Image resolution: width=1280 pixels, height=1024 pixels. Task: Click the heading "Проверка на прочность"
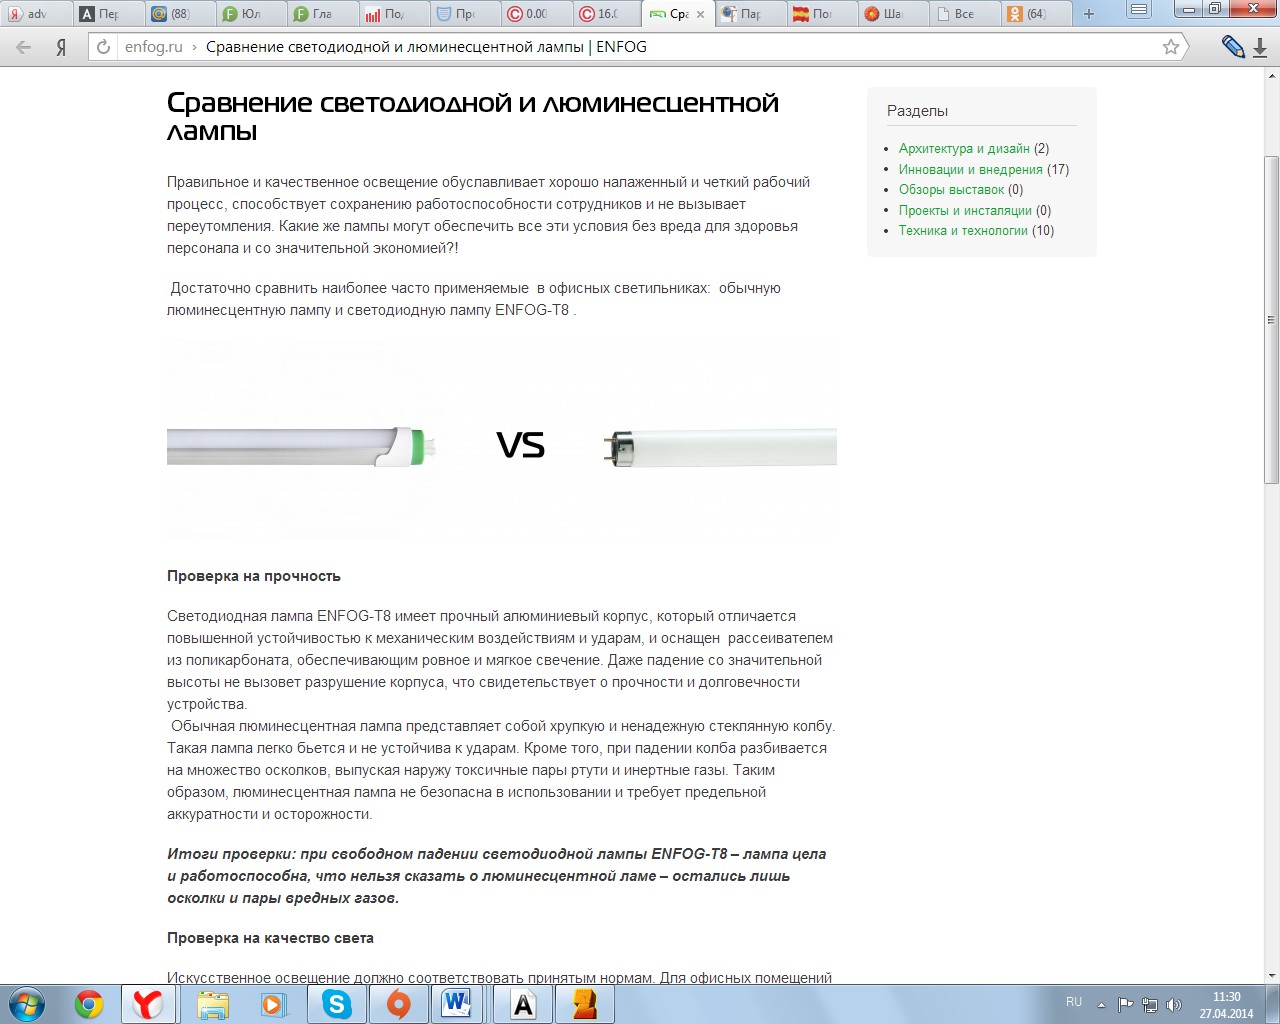[254, 576]
